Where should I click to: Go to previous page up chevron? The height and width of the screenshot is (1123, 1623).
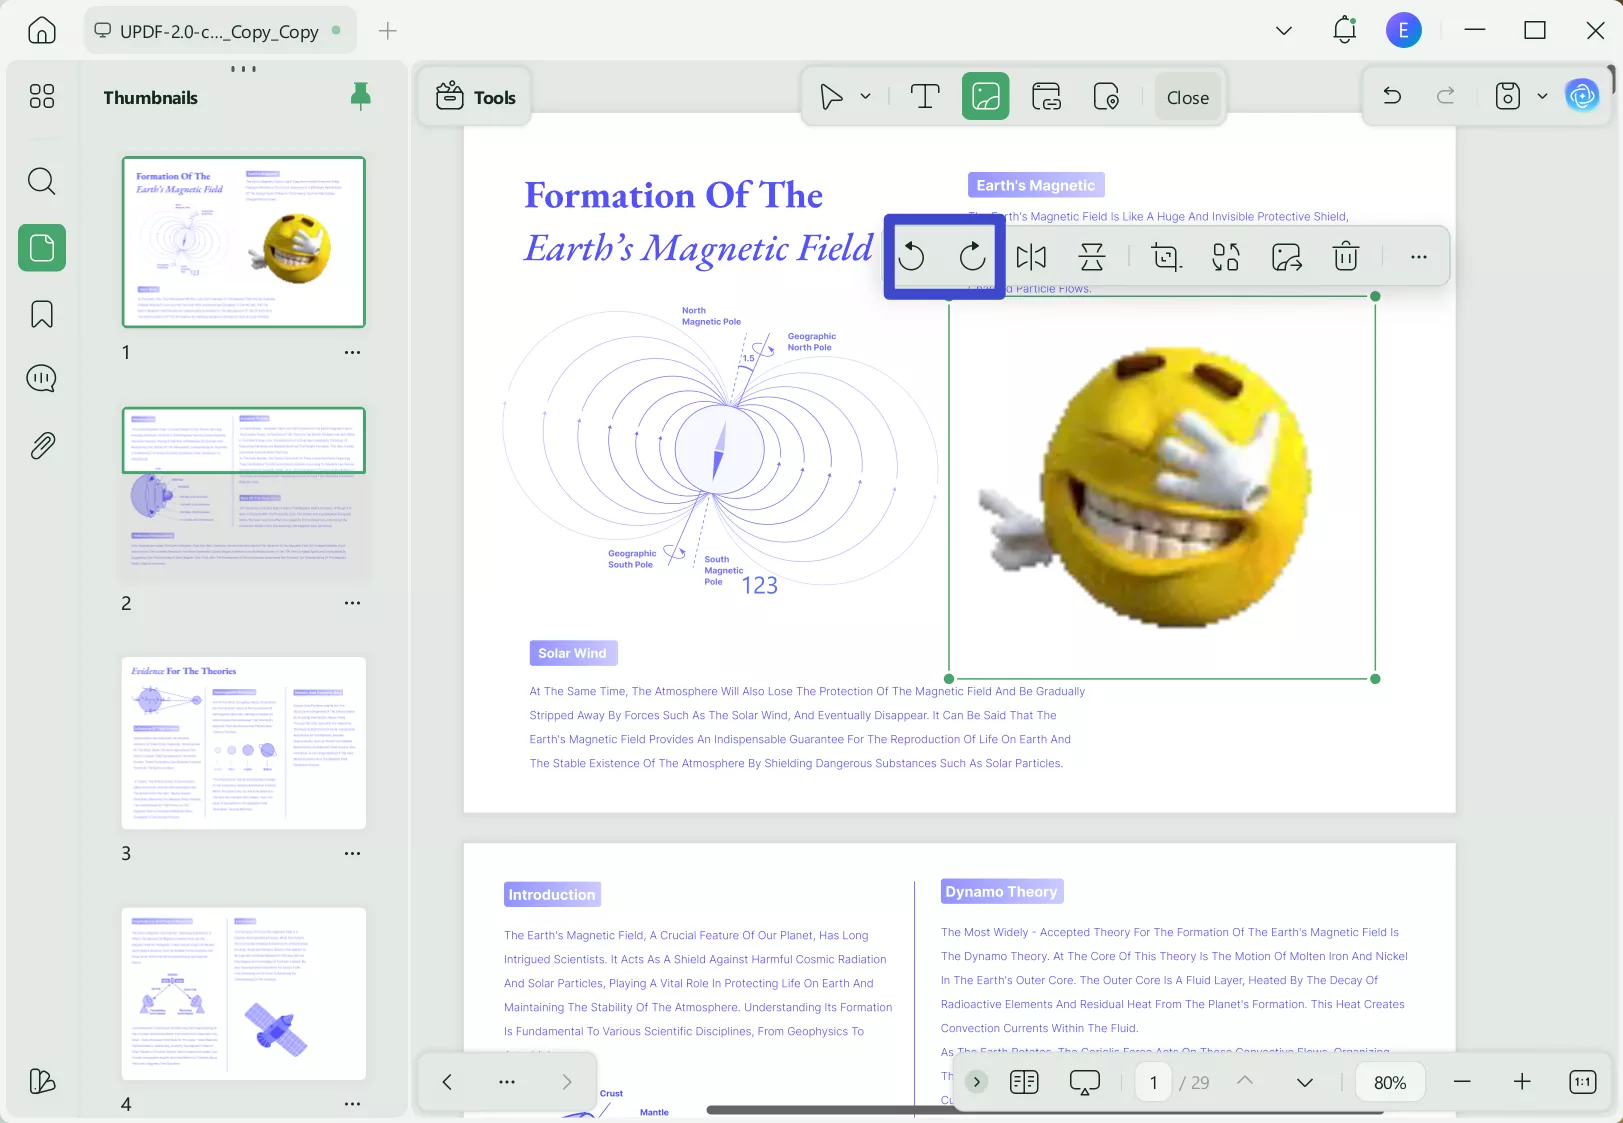coord(1245,1082)
